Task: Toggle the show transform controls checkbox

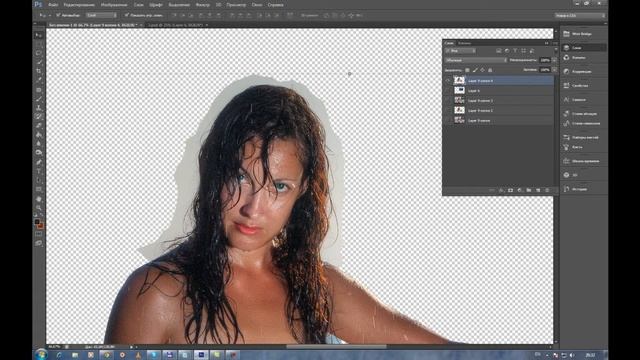Action: pos(127,15)
